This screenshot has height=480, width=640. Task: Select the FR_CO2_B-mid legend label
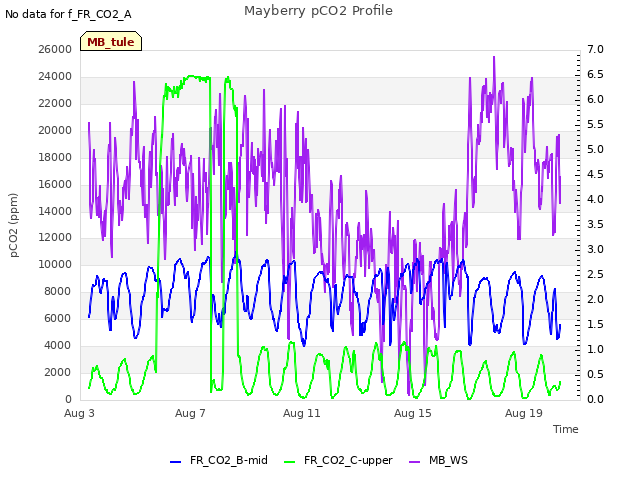coord(229,460)
